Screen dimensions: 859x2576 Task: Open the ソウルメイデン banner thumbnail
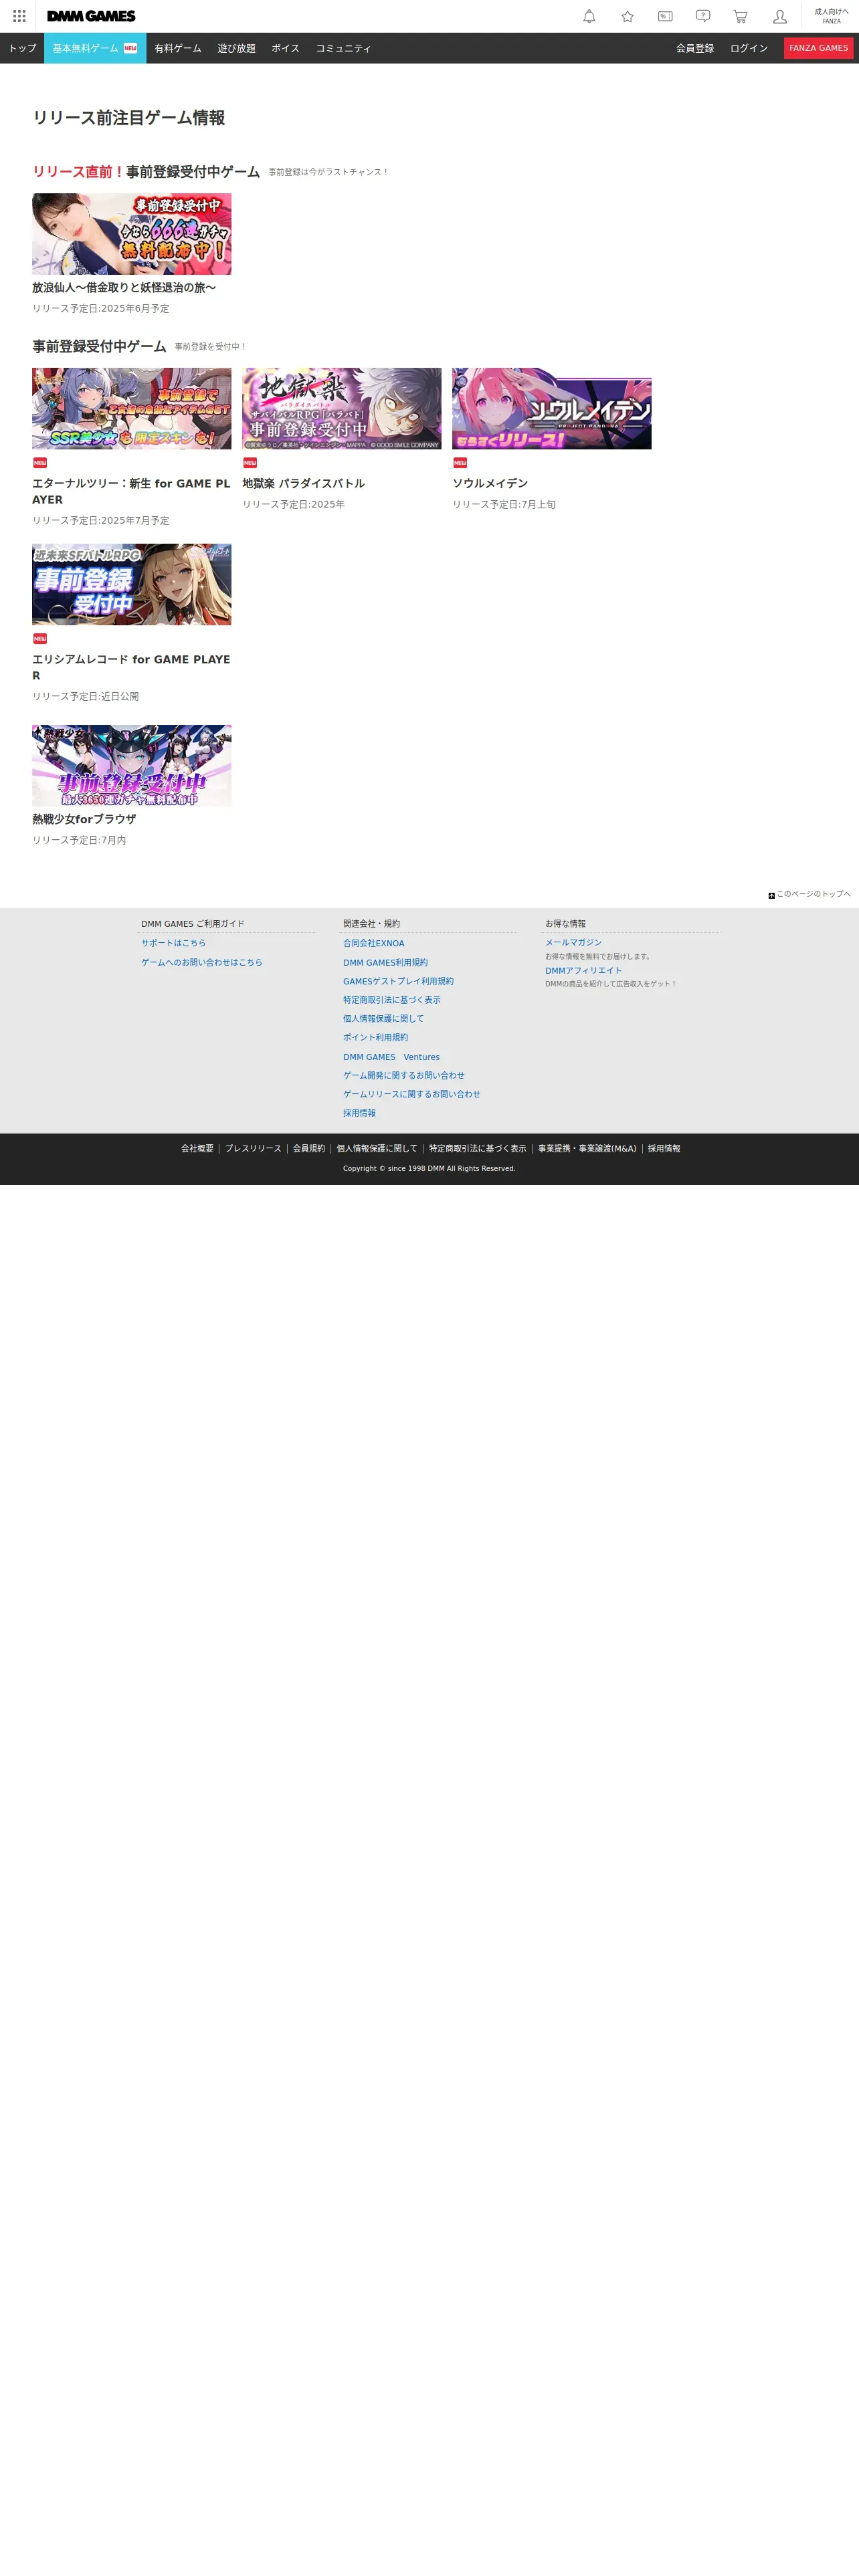552,408
